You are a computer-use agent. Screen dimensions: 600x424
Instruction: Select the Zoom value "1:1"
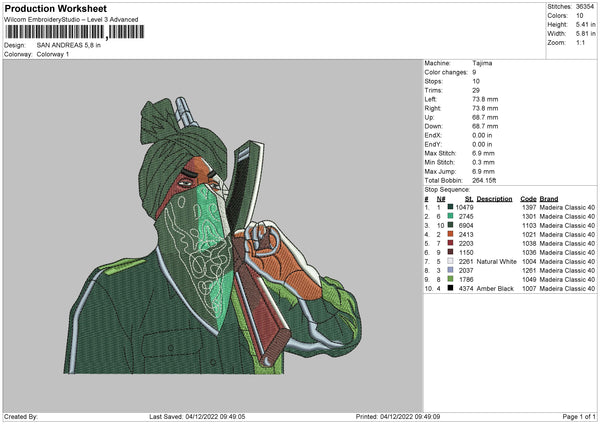tap(580, 42)
